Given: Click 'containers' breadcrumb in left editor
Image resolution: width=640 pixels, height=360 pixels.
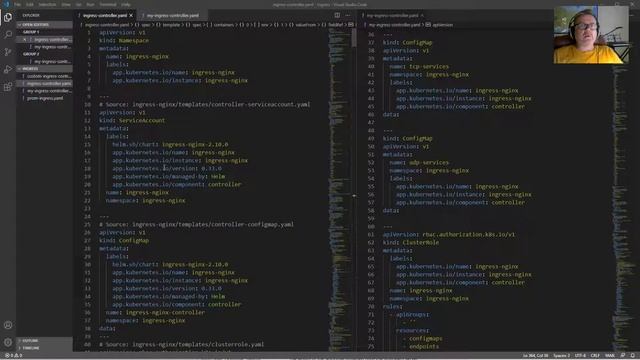Looking at the screenshot, I should pyautogui.click(x=224, y=24).
